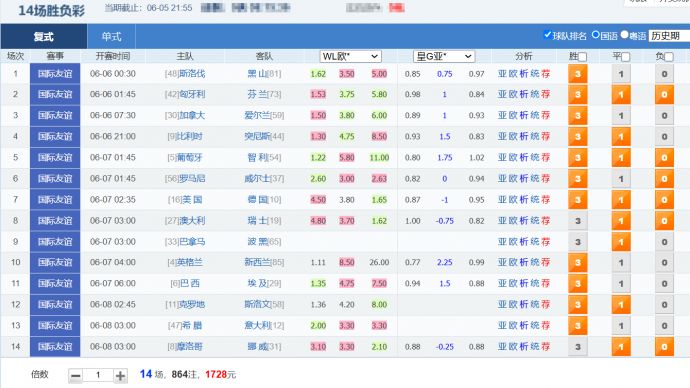Click kickoff time 06-07 02:35

tap(113, 200)
